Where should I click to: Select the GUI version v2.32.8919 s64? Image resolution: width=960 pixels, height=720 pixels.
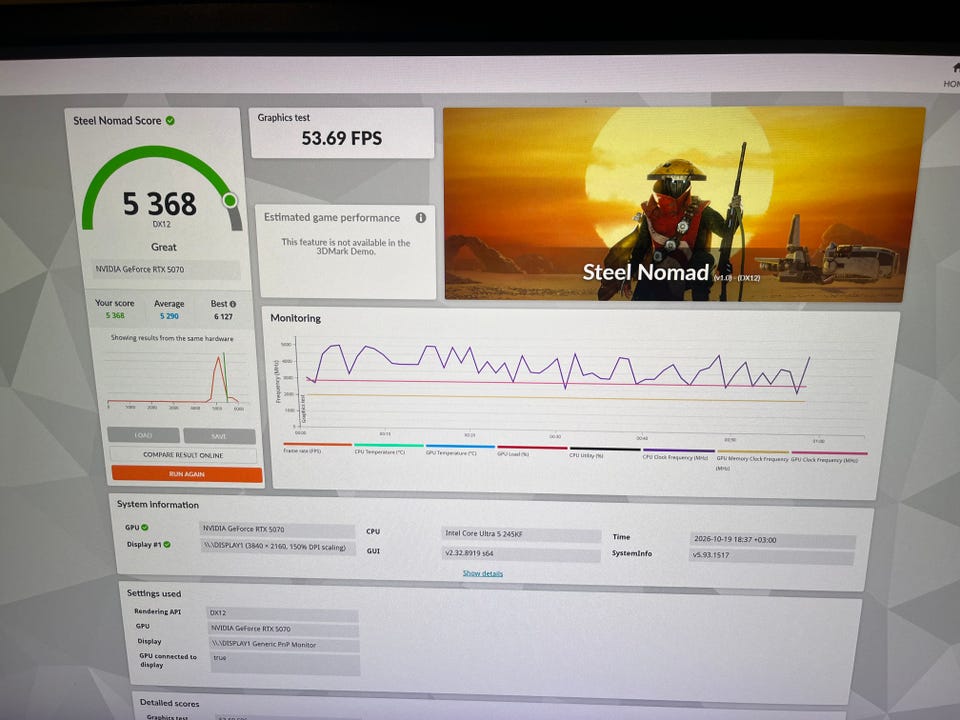pos(520,553)
